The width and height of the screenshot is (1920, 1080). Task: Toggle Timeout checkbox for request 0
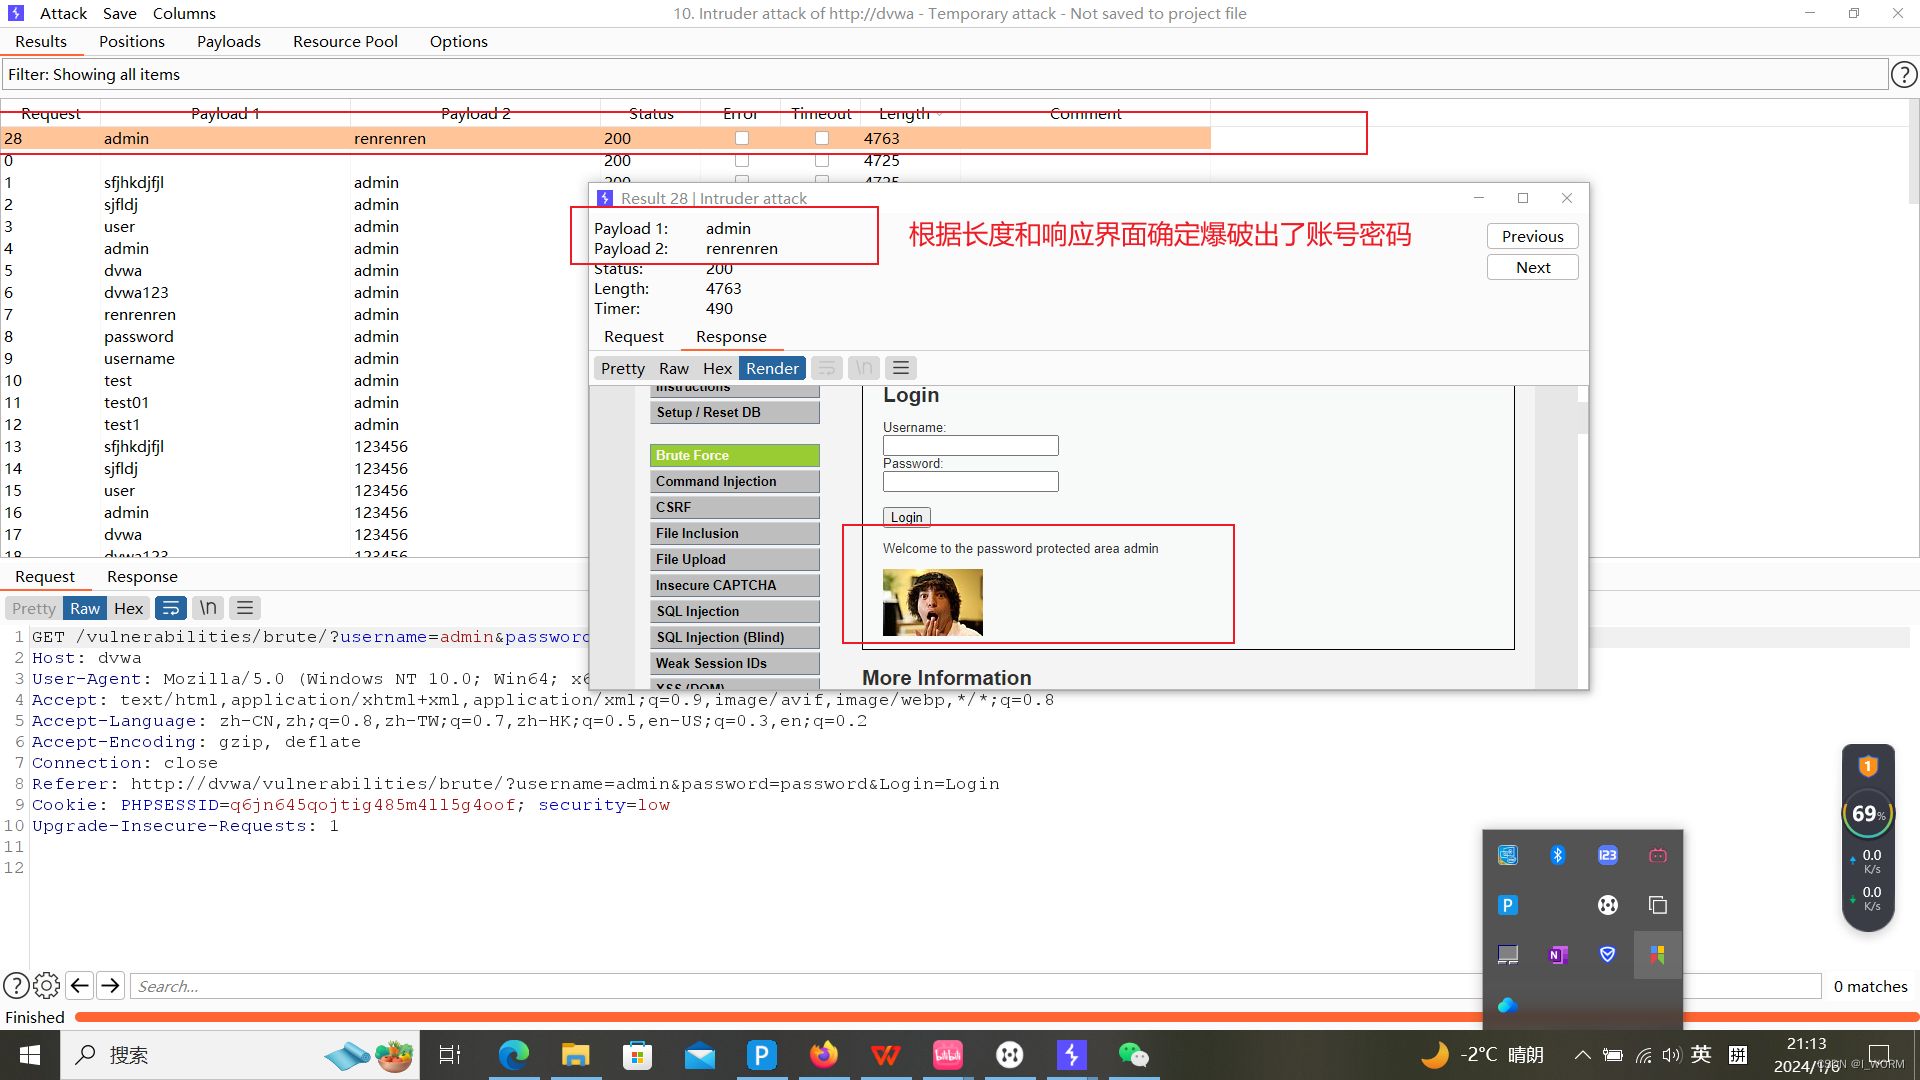(822, 160)
